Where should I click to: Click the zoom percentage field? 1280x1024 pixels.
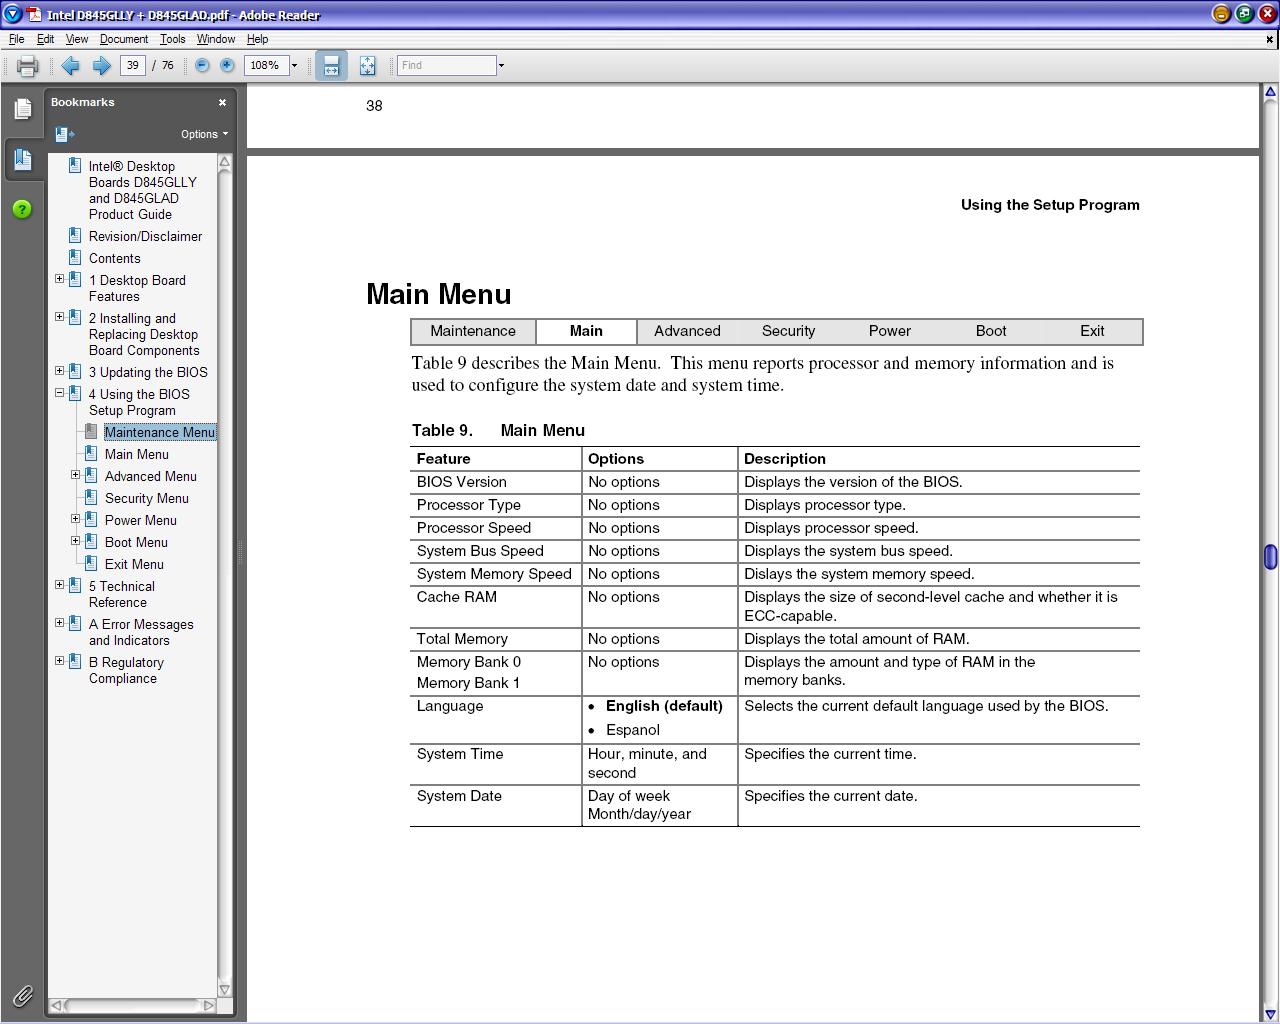266,65
